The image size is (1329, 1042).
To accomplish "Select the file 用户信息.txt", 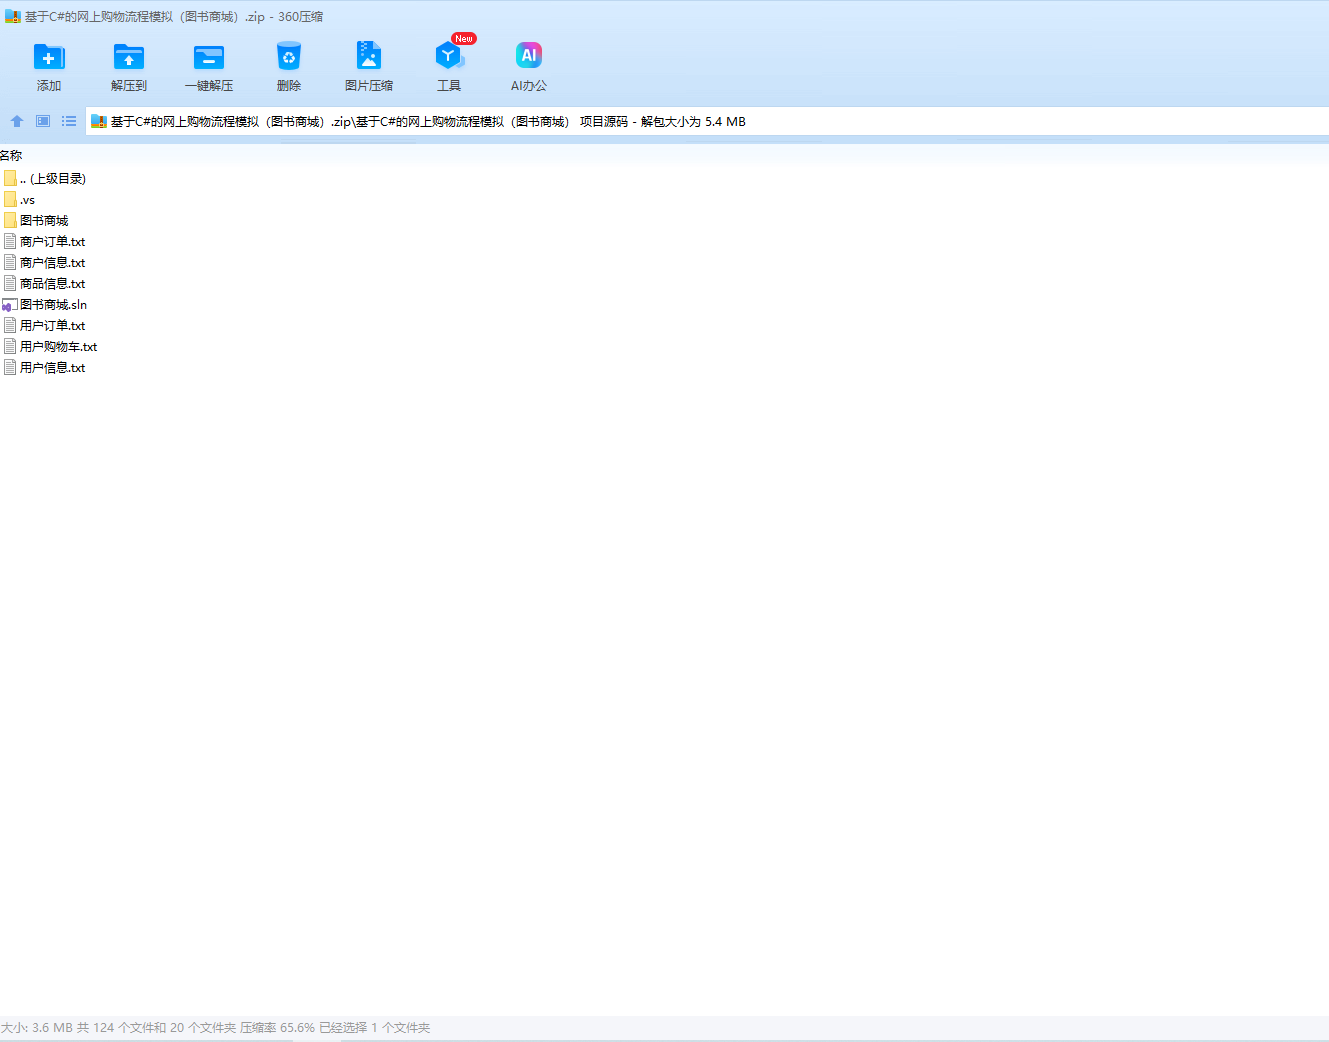I will tap(45, 367).
